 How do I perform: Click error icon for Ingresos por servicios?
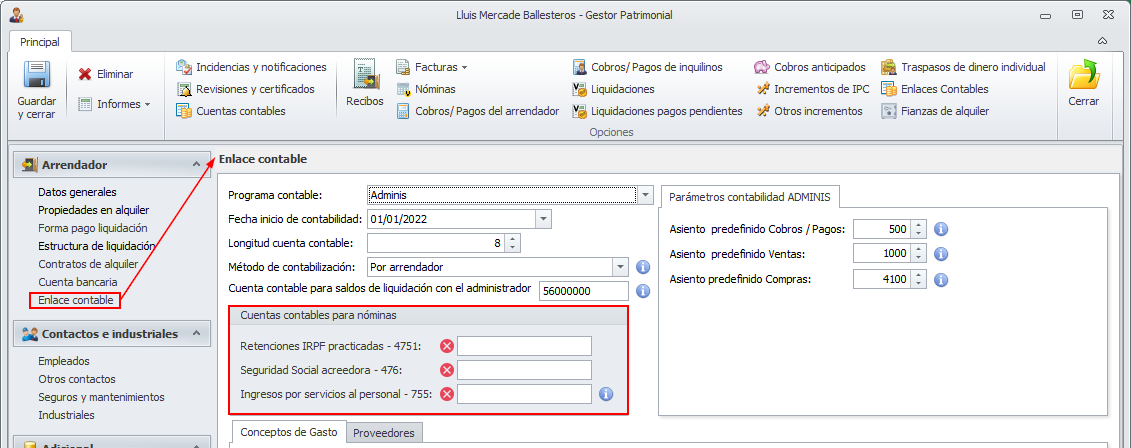point(446,394)
